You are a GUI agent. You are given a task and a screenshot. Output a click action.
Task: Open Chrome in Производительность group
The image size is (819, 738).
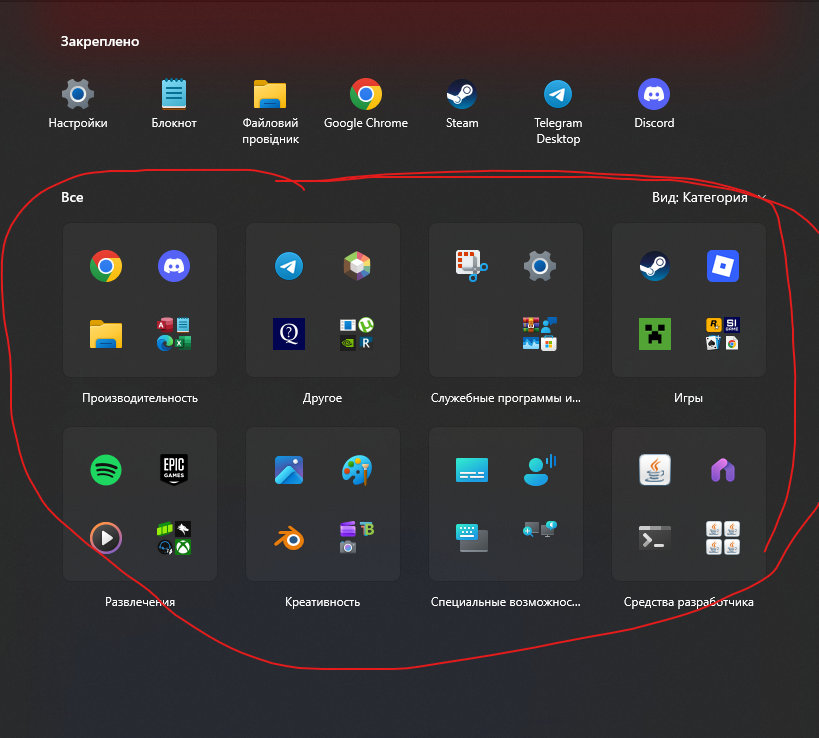click(x=106, y=266)
